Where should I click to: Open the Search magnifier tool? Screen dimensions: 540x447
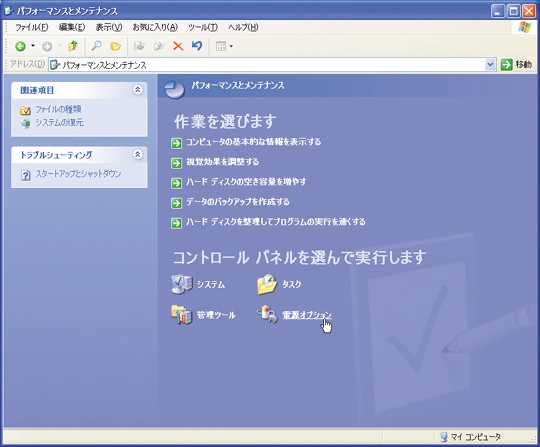[x=96, y=46]
